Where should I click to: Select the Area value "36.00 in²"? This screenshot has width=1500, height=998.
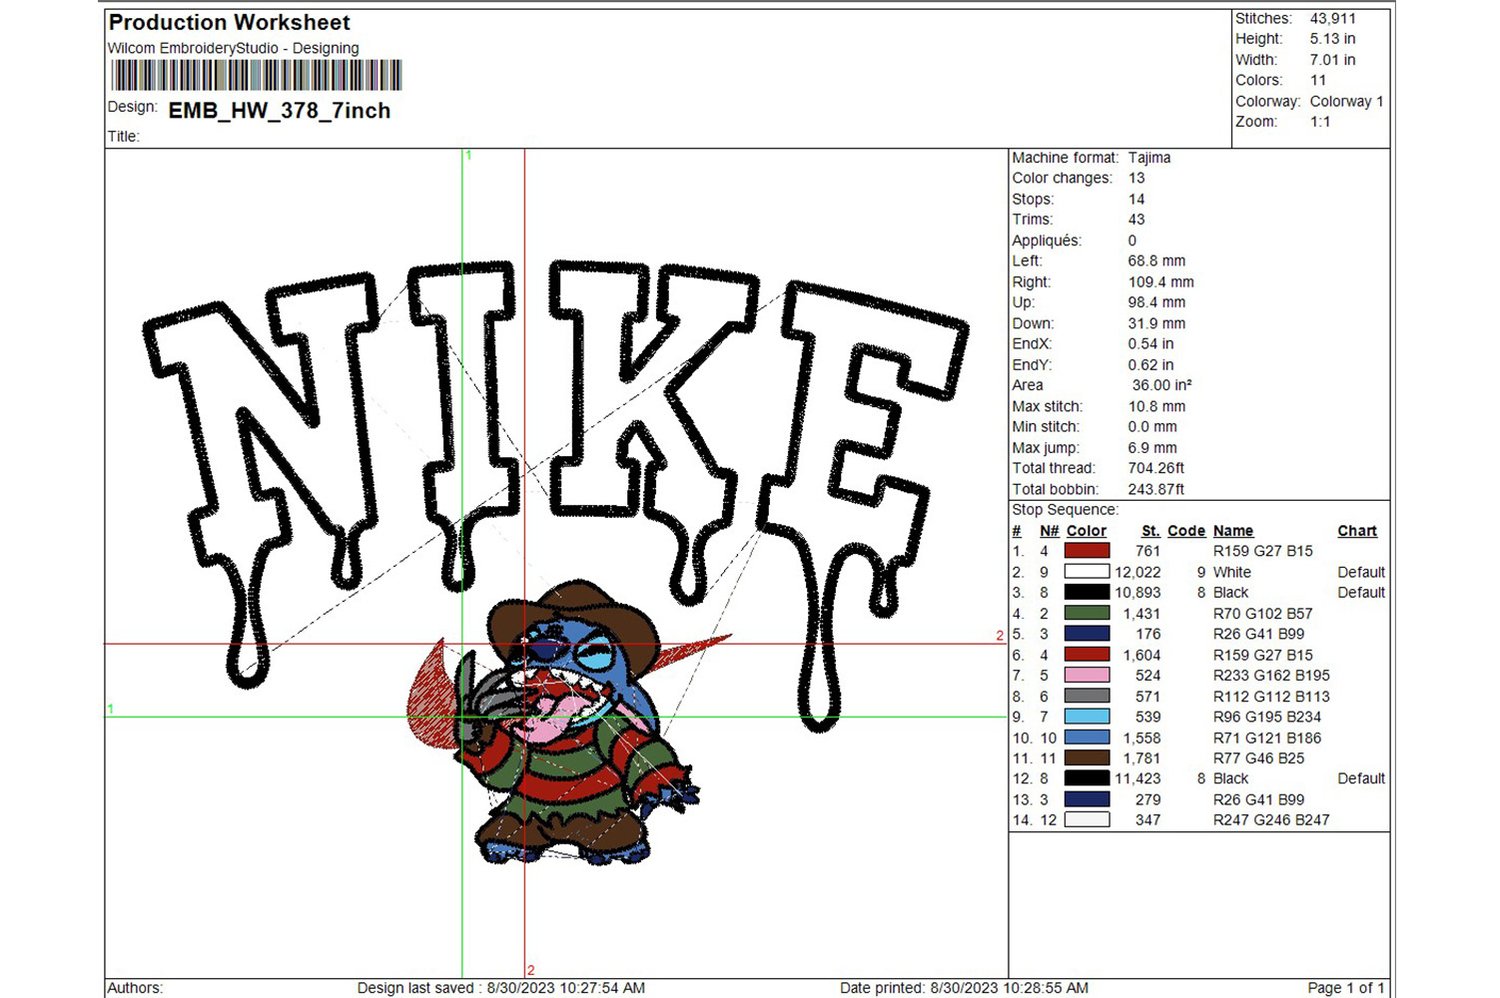click(1162, 385)
